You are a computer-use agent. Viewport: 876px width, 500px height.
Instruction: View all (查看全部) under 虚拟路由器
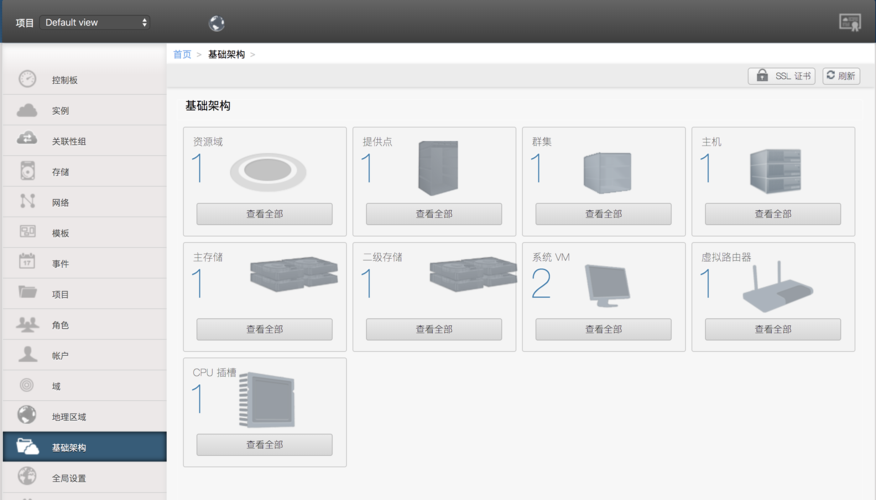click(773, 330)
